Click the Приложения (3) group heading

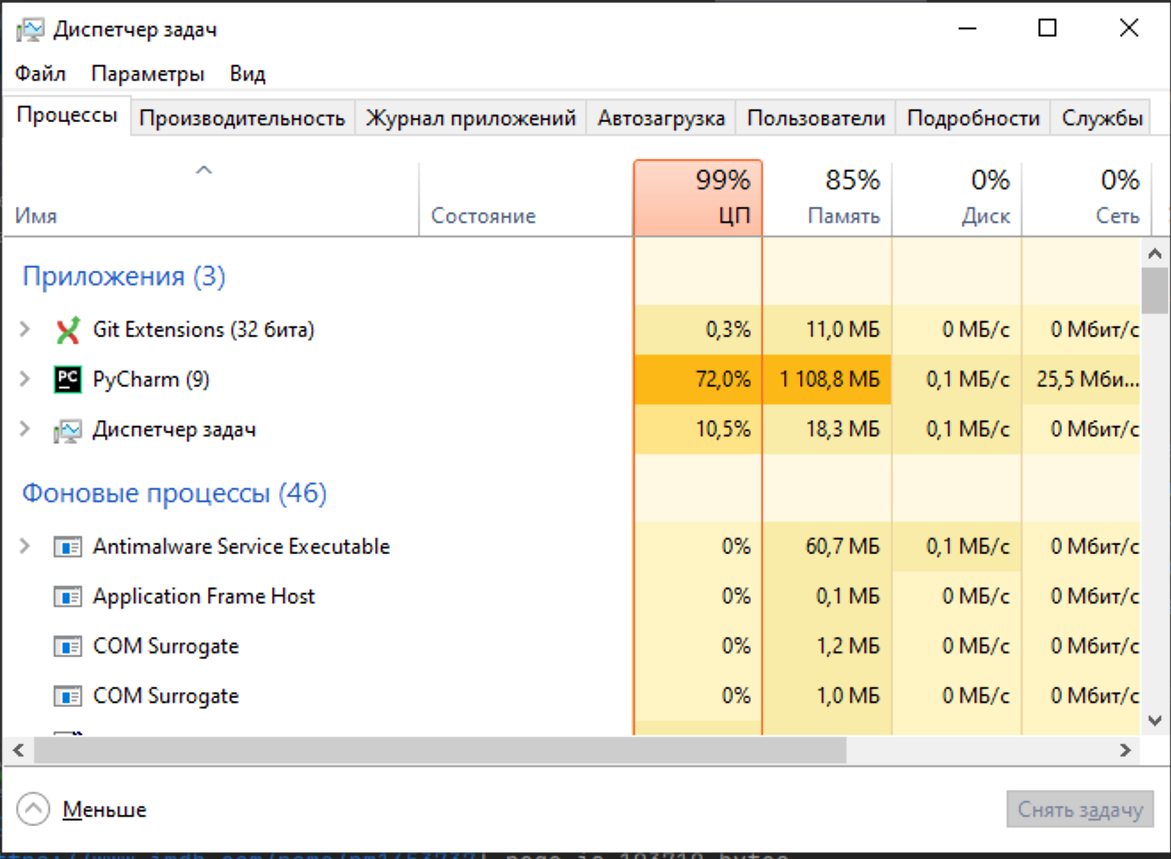pos(124,276)
